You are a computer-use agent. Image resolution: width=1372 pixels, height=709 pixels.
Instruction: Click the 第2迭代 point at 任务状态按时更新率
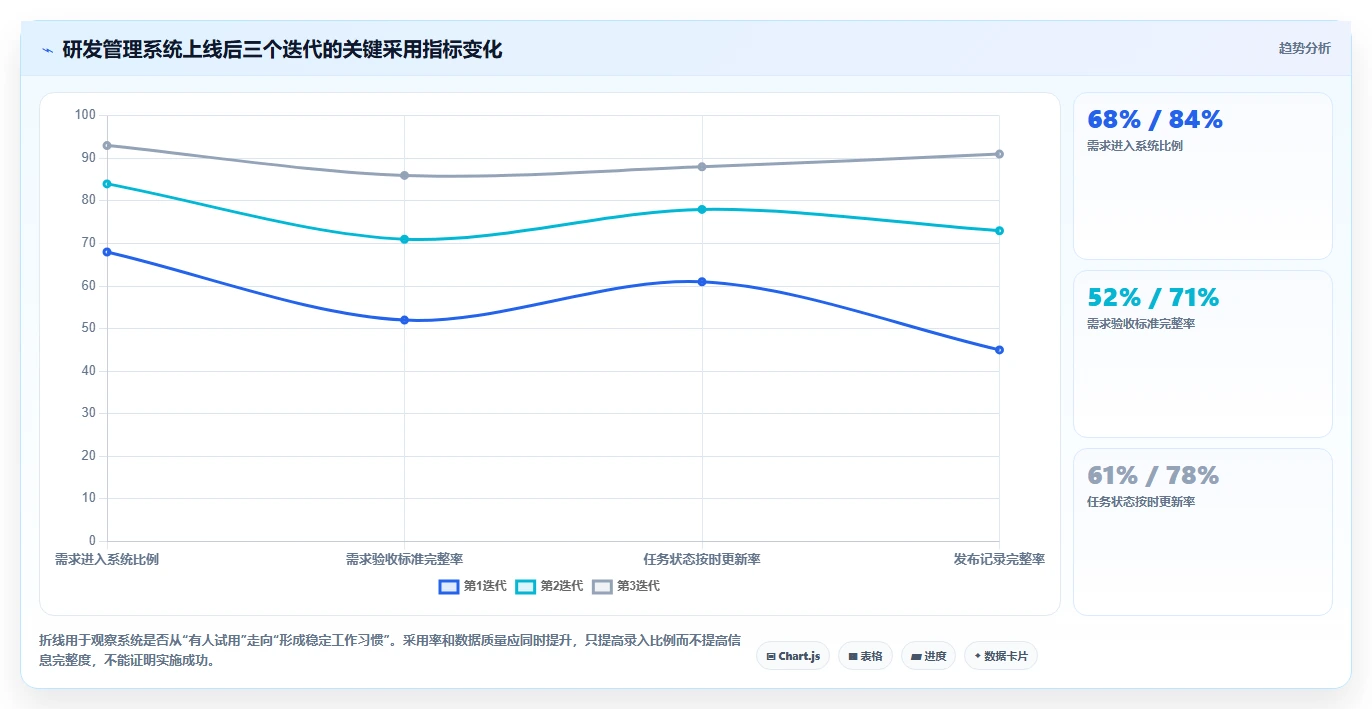[x=702, y=209]
